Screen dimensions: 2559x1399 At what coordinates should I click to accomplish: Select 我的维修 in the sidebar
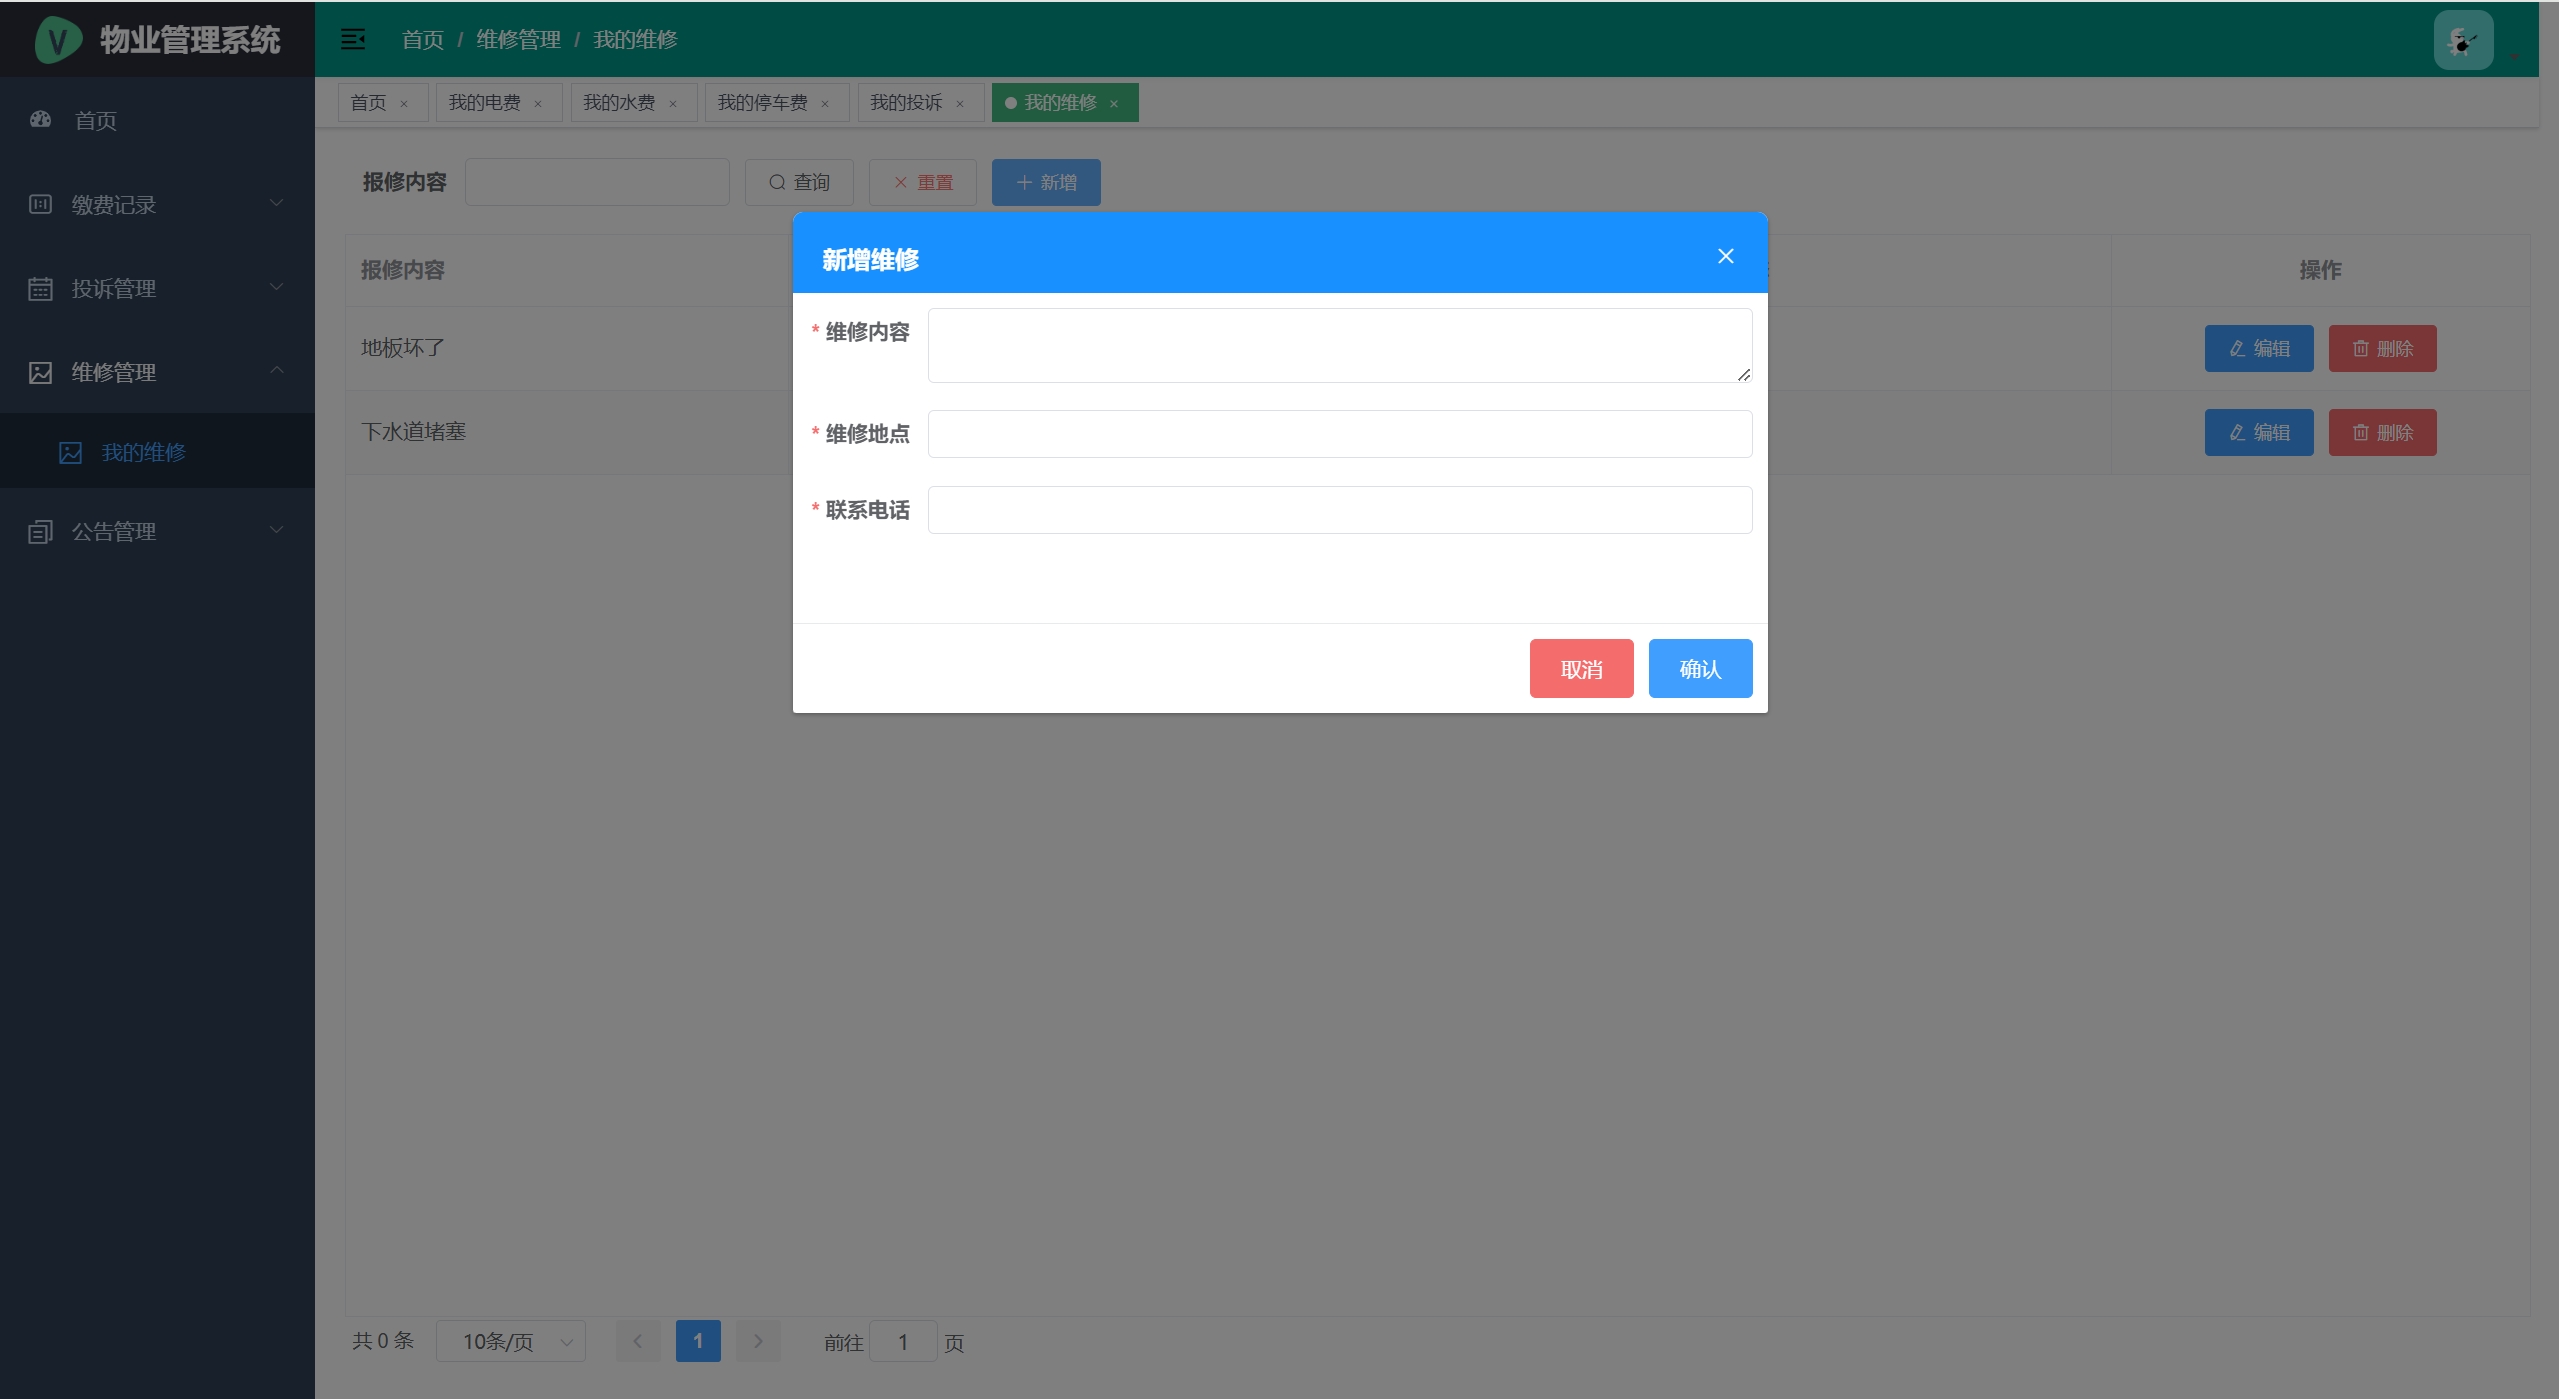(x=143, y=452)
